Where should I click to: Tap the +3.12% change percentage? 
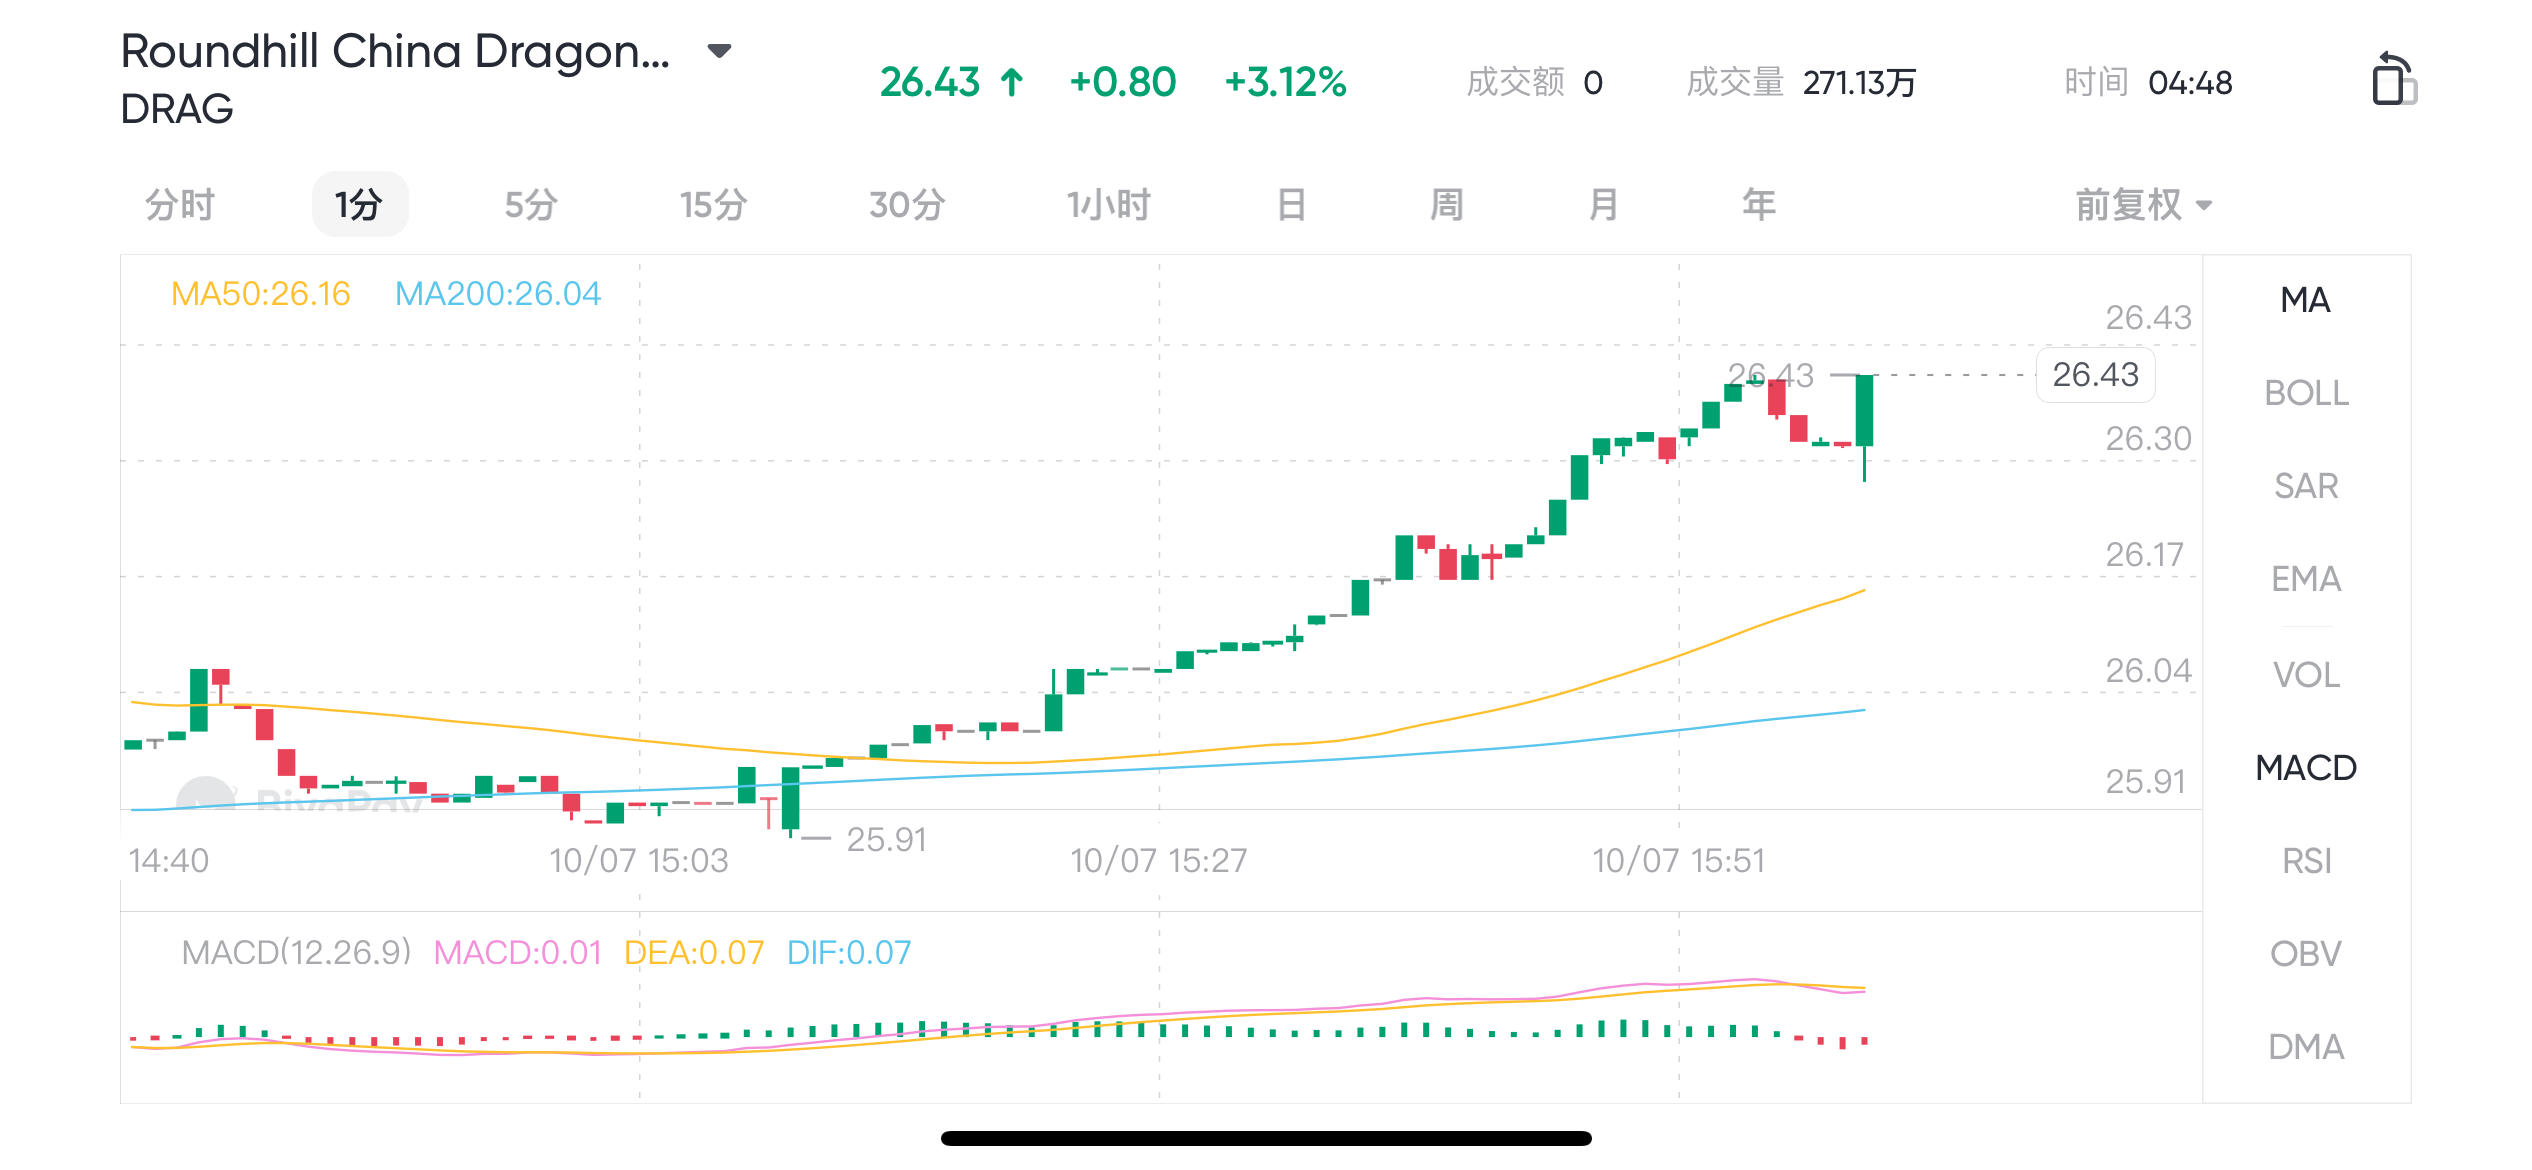tap(1286, 82)
